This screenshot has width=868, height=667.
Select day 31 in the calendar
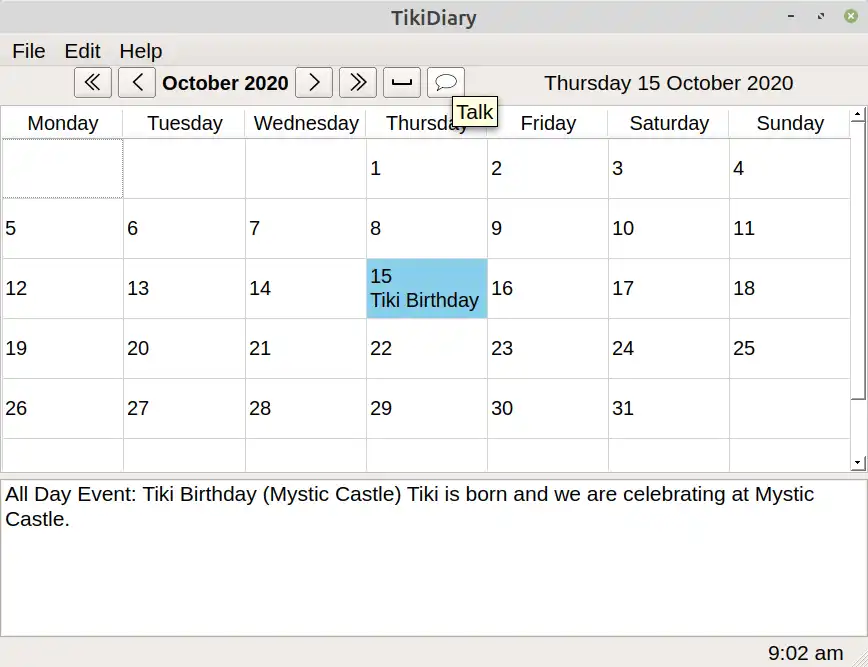[668, 408]
